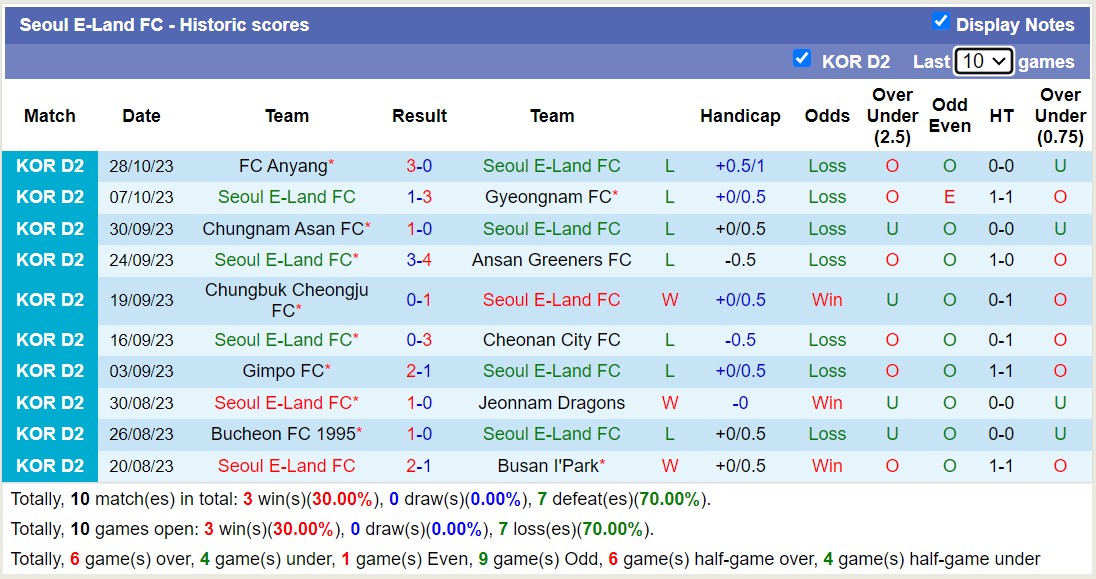Select Jeonnam Dragons team name
Screen dimensions: 1096x579
pos(552,402)
